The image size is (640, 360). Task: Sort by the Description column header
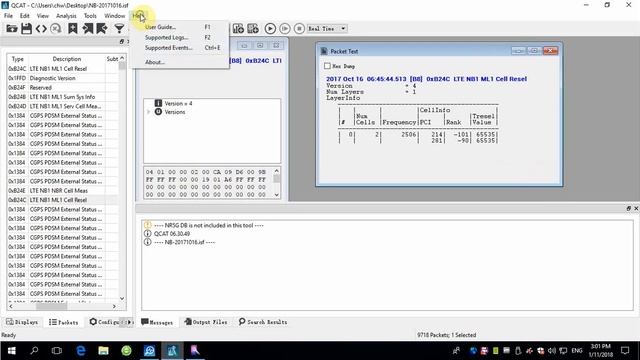67,59
